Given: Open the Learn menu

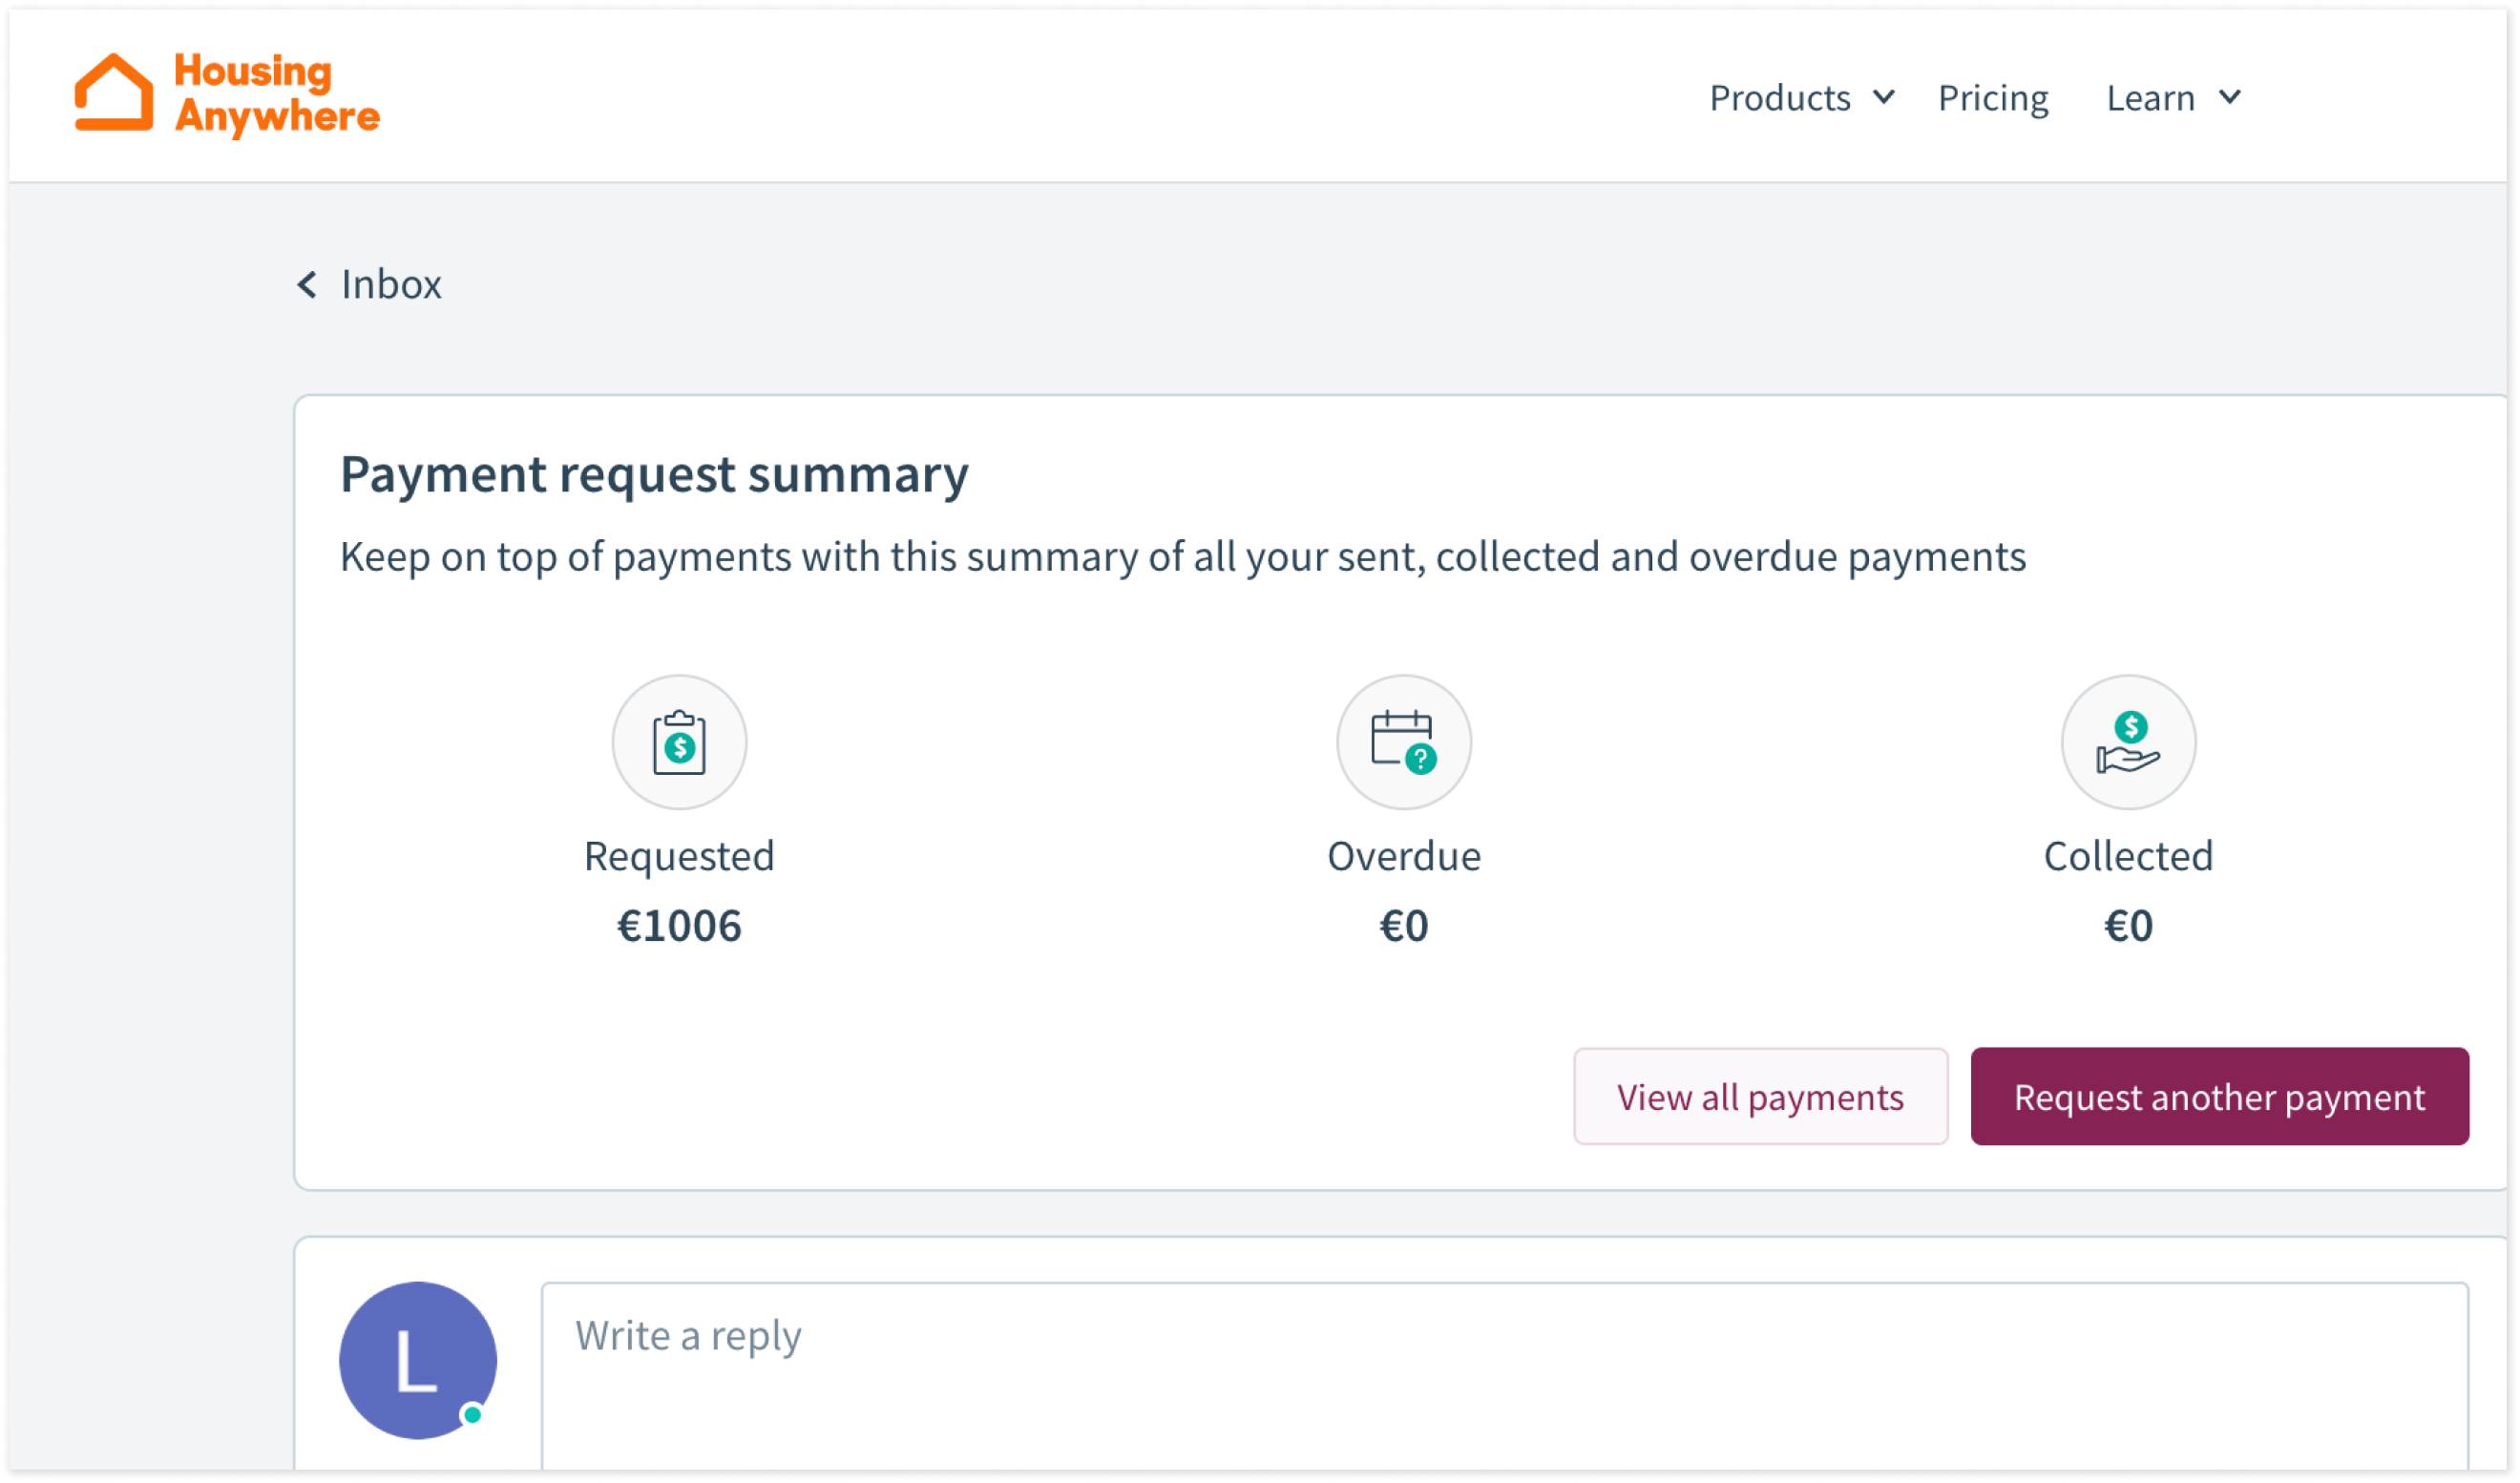Looking at the screenshot, I should 2150,98.
